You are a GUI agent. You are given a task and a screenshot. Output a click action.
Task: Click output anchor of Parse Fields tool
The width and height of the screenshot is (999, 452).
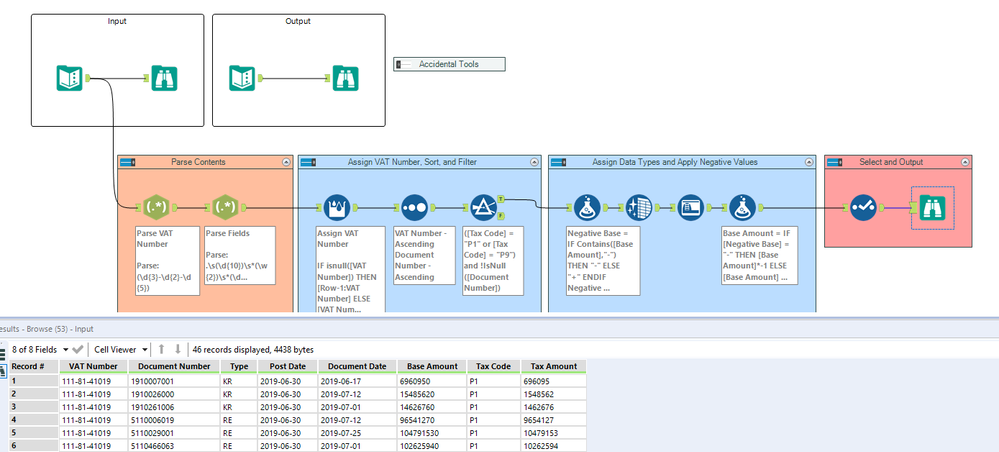coord(245,207)
